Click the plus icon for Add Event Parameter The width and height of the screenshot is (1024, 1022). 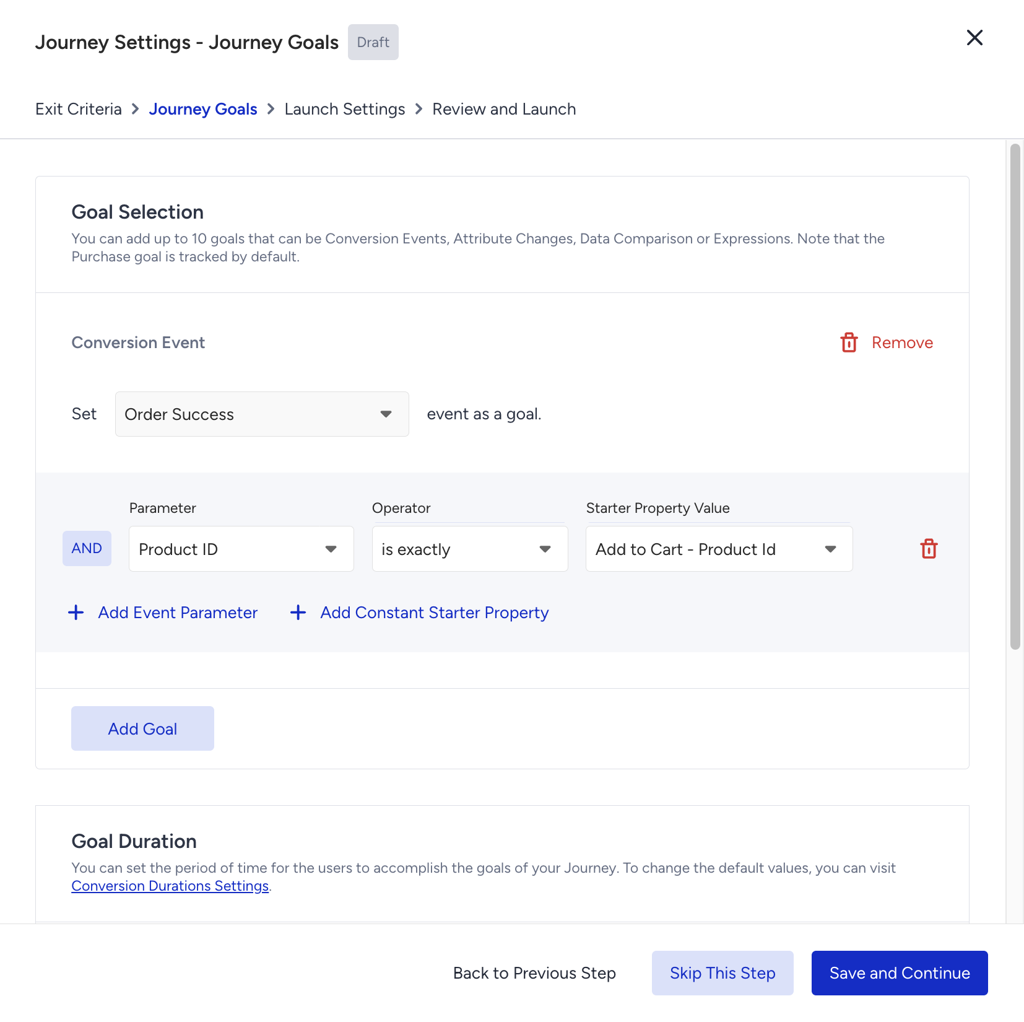76,613
